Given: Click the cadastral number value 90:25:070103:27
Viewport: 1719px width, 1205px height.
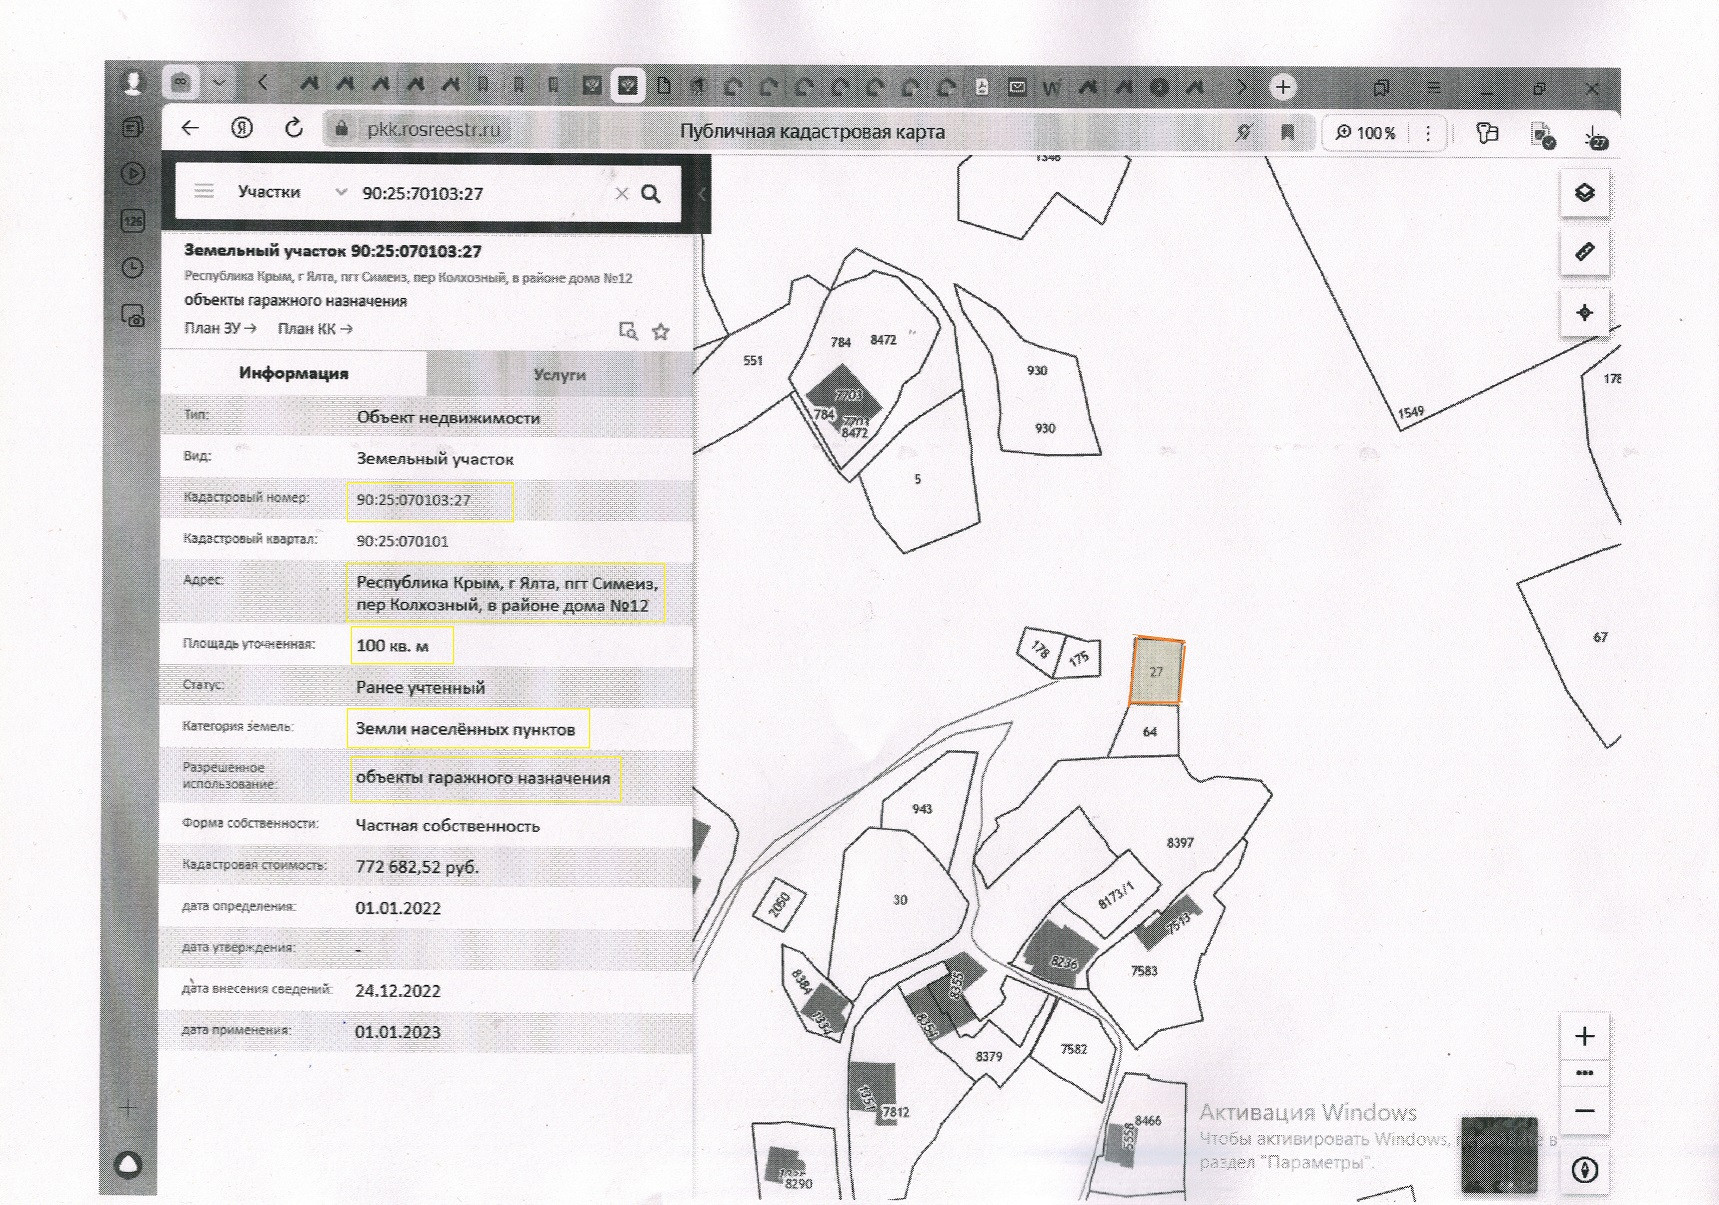Looking at the screenshot, I should tap(413, 500).
